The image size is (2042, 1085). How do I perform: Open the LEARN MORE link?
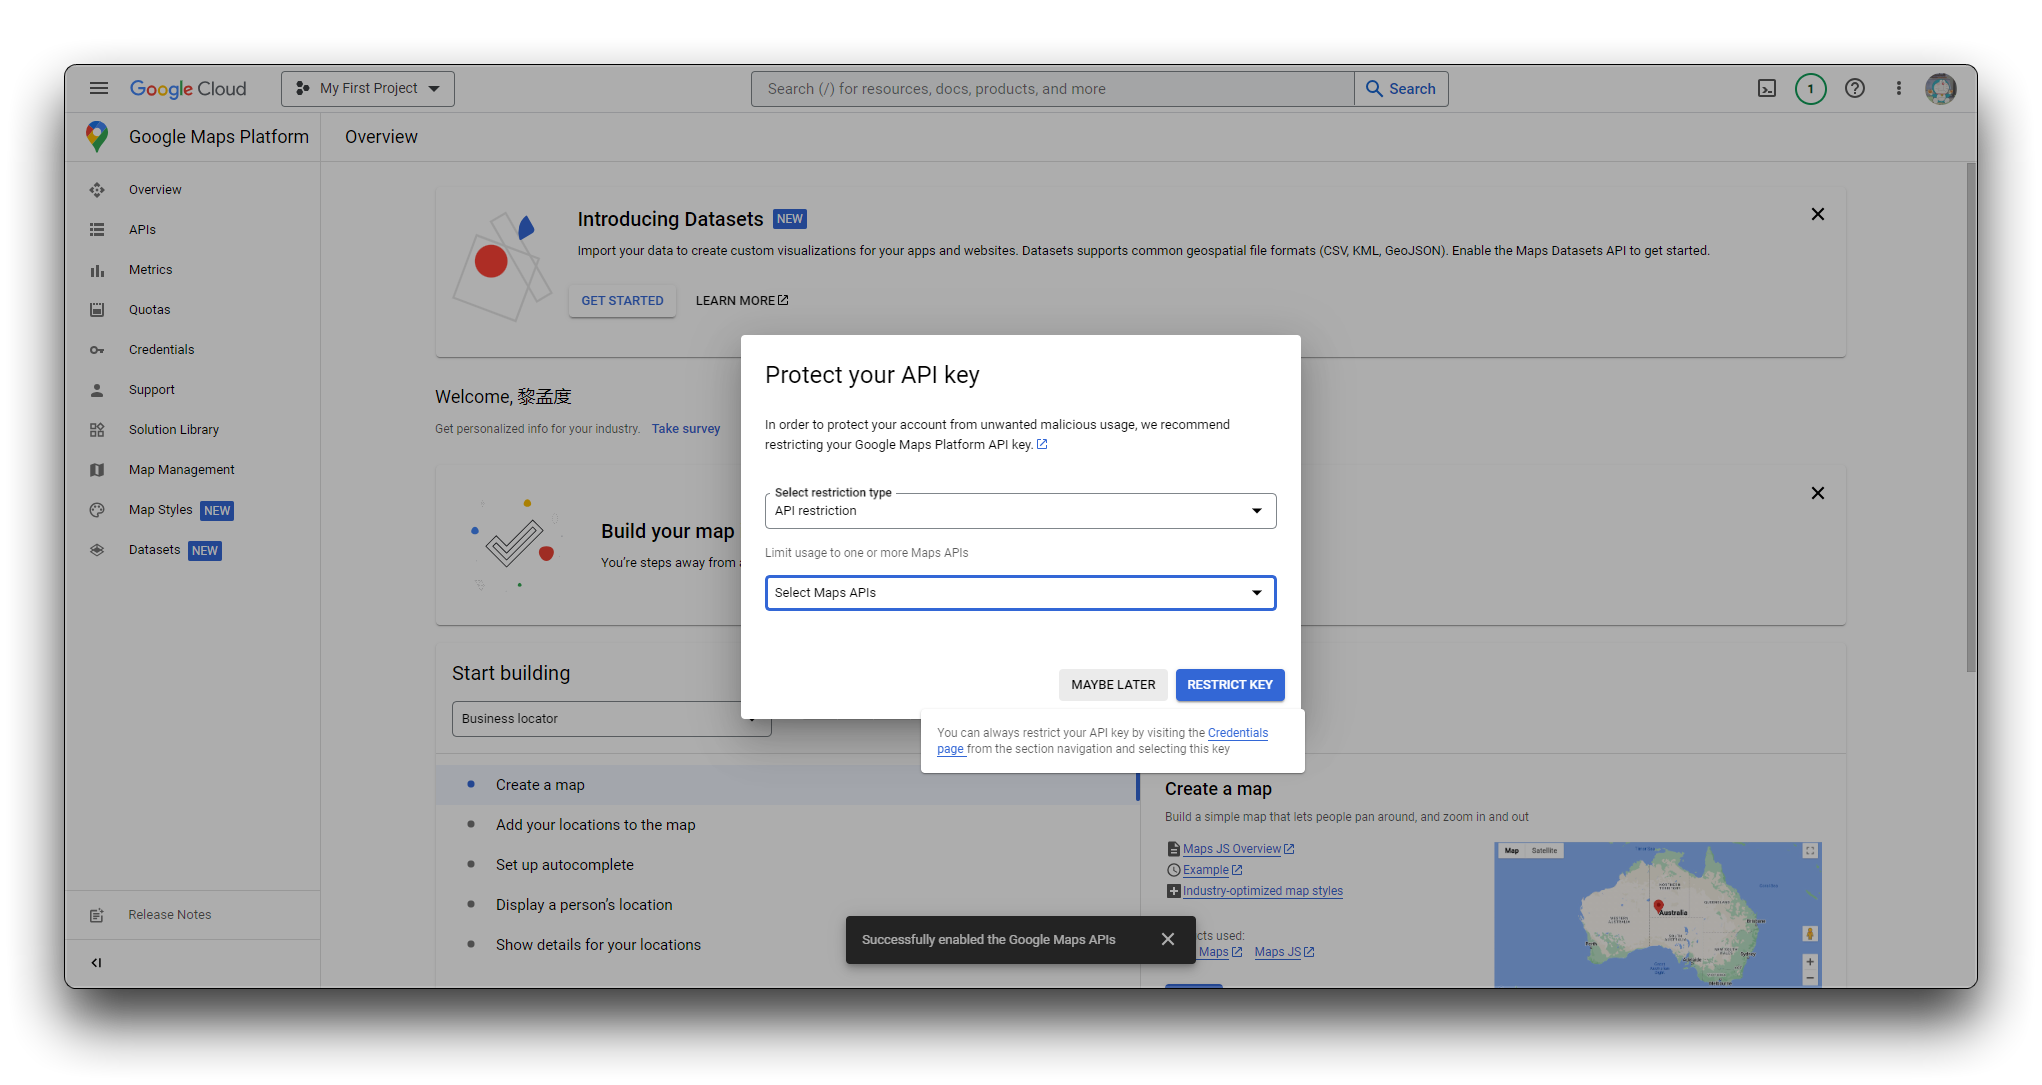click(742, 301)
